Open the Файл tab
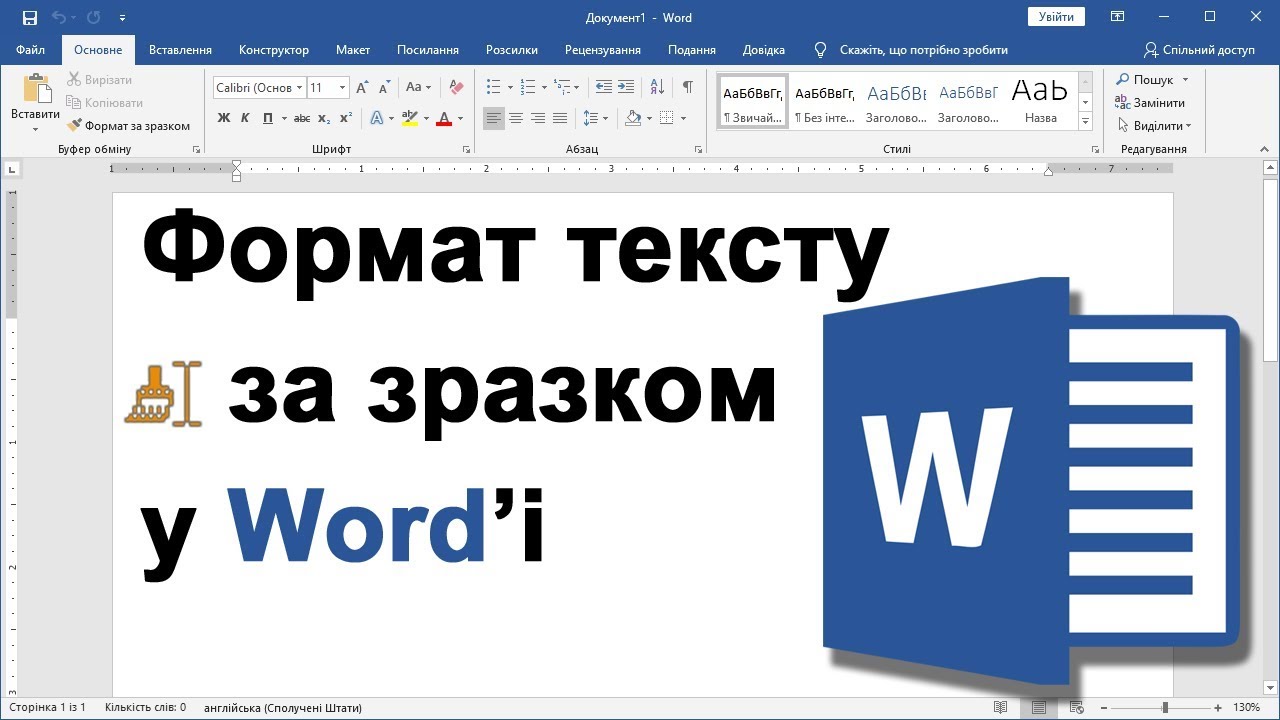Image resolution: width=1280 pixels, height=720 pixels. click(x=31, y=49)
